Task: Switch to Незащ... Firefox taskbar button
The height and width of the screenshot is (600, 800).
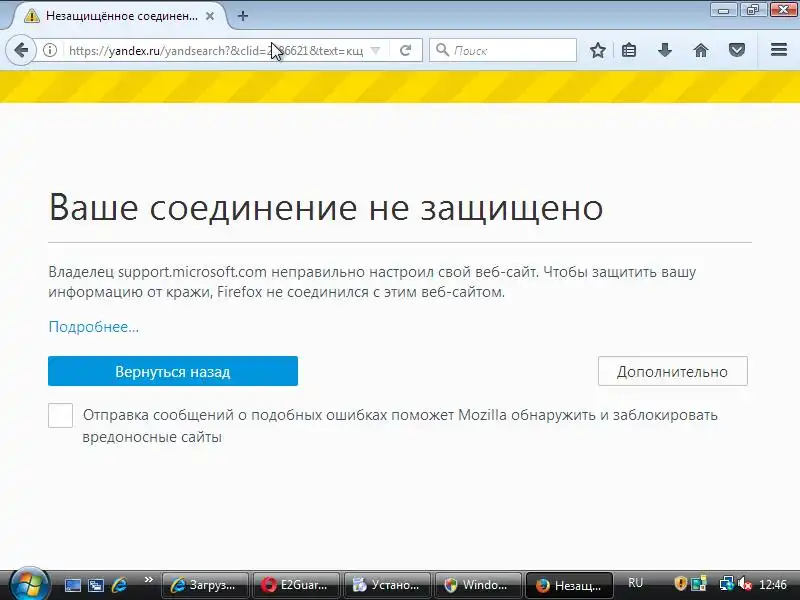Action: [x=569, y=585]
